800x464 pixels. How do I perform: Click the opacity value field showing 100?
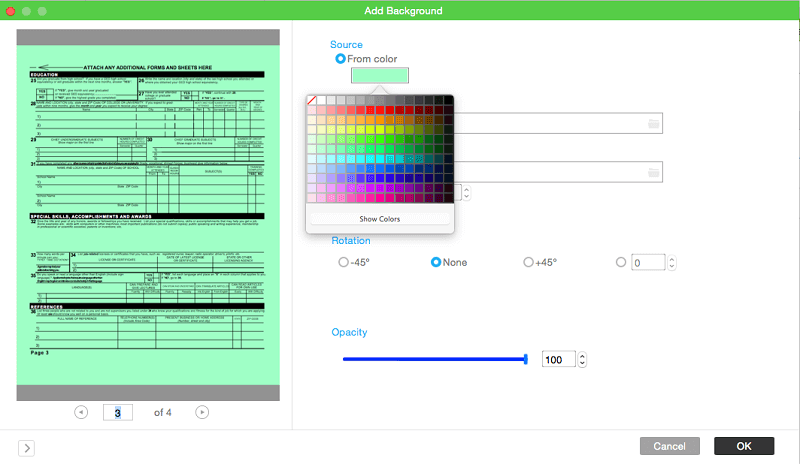[559, 359]
